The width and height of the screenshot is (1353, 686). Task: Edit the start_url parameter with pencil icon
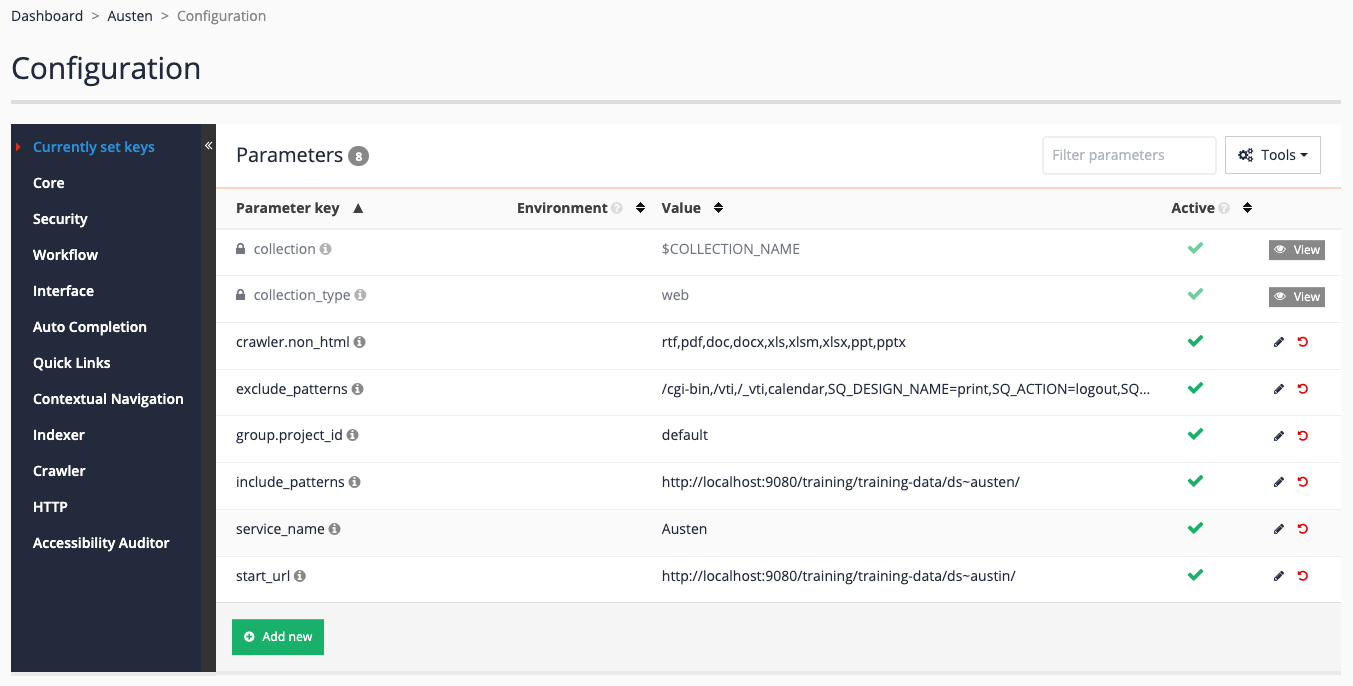click(1278, 576)
